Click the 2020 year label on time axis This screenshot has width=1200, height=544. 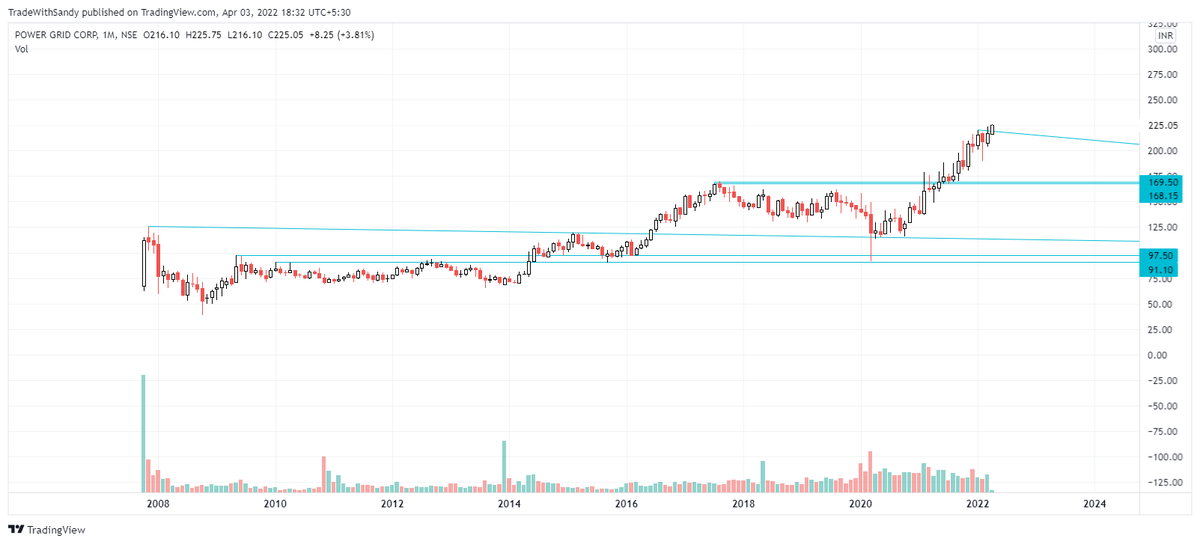(861, 504)
